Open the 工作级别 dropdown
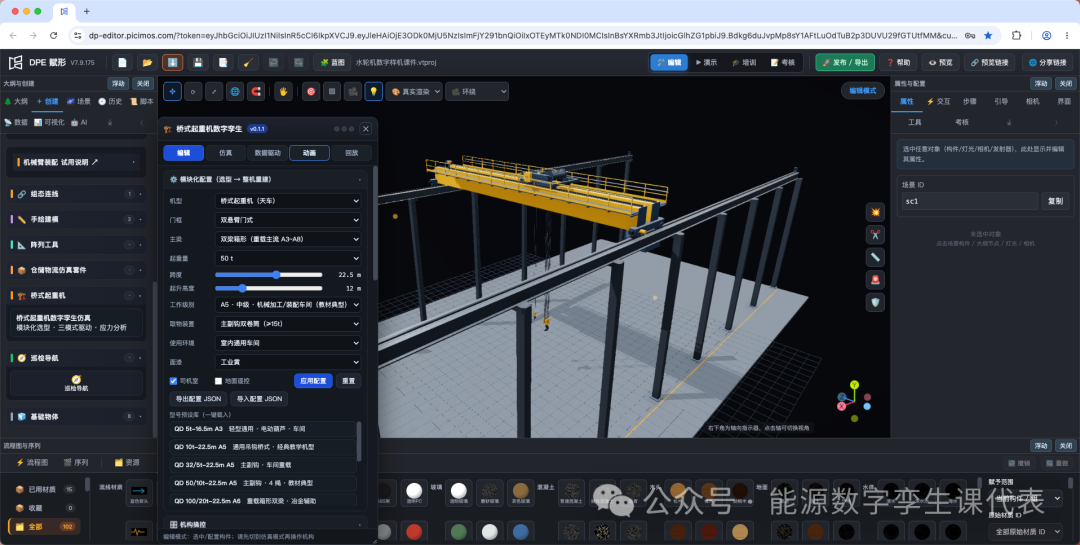This screenshot has width=1080, height=545. point(288,304)
